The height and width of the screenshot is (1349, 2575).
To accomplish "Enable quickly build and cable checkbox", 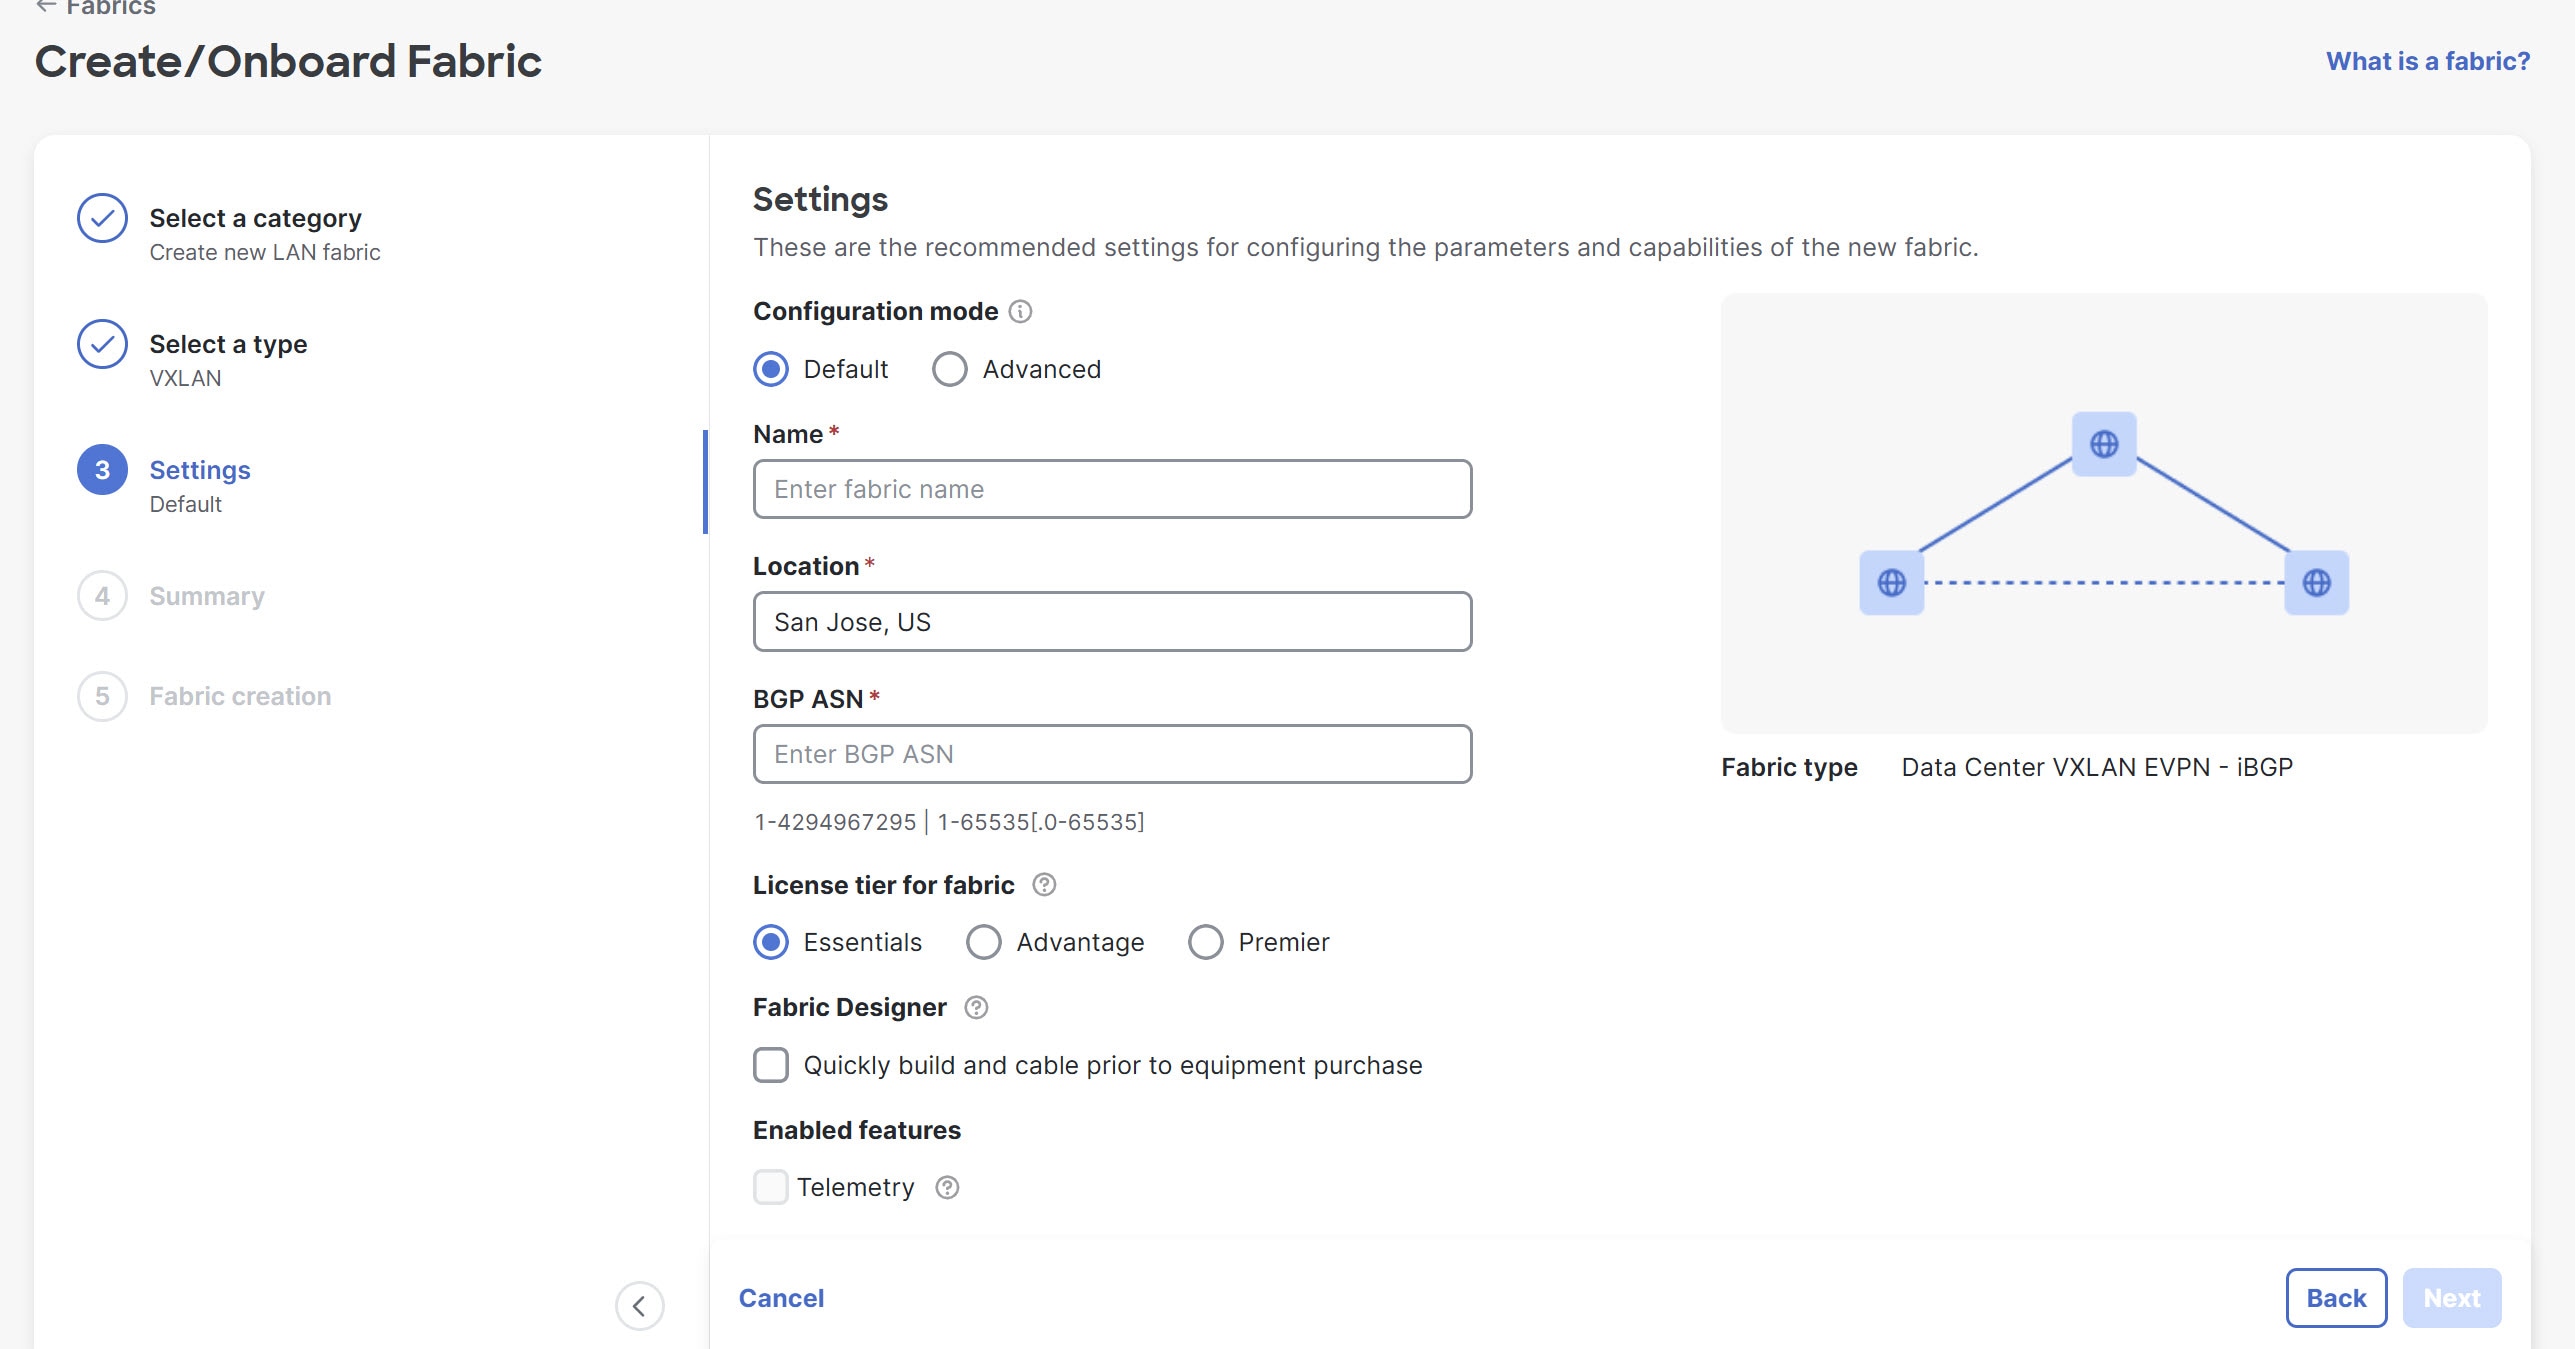I will pos(770,1065).
